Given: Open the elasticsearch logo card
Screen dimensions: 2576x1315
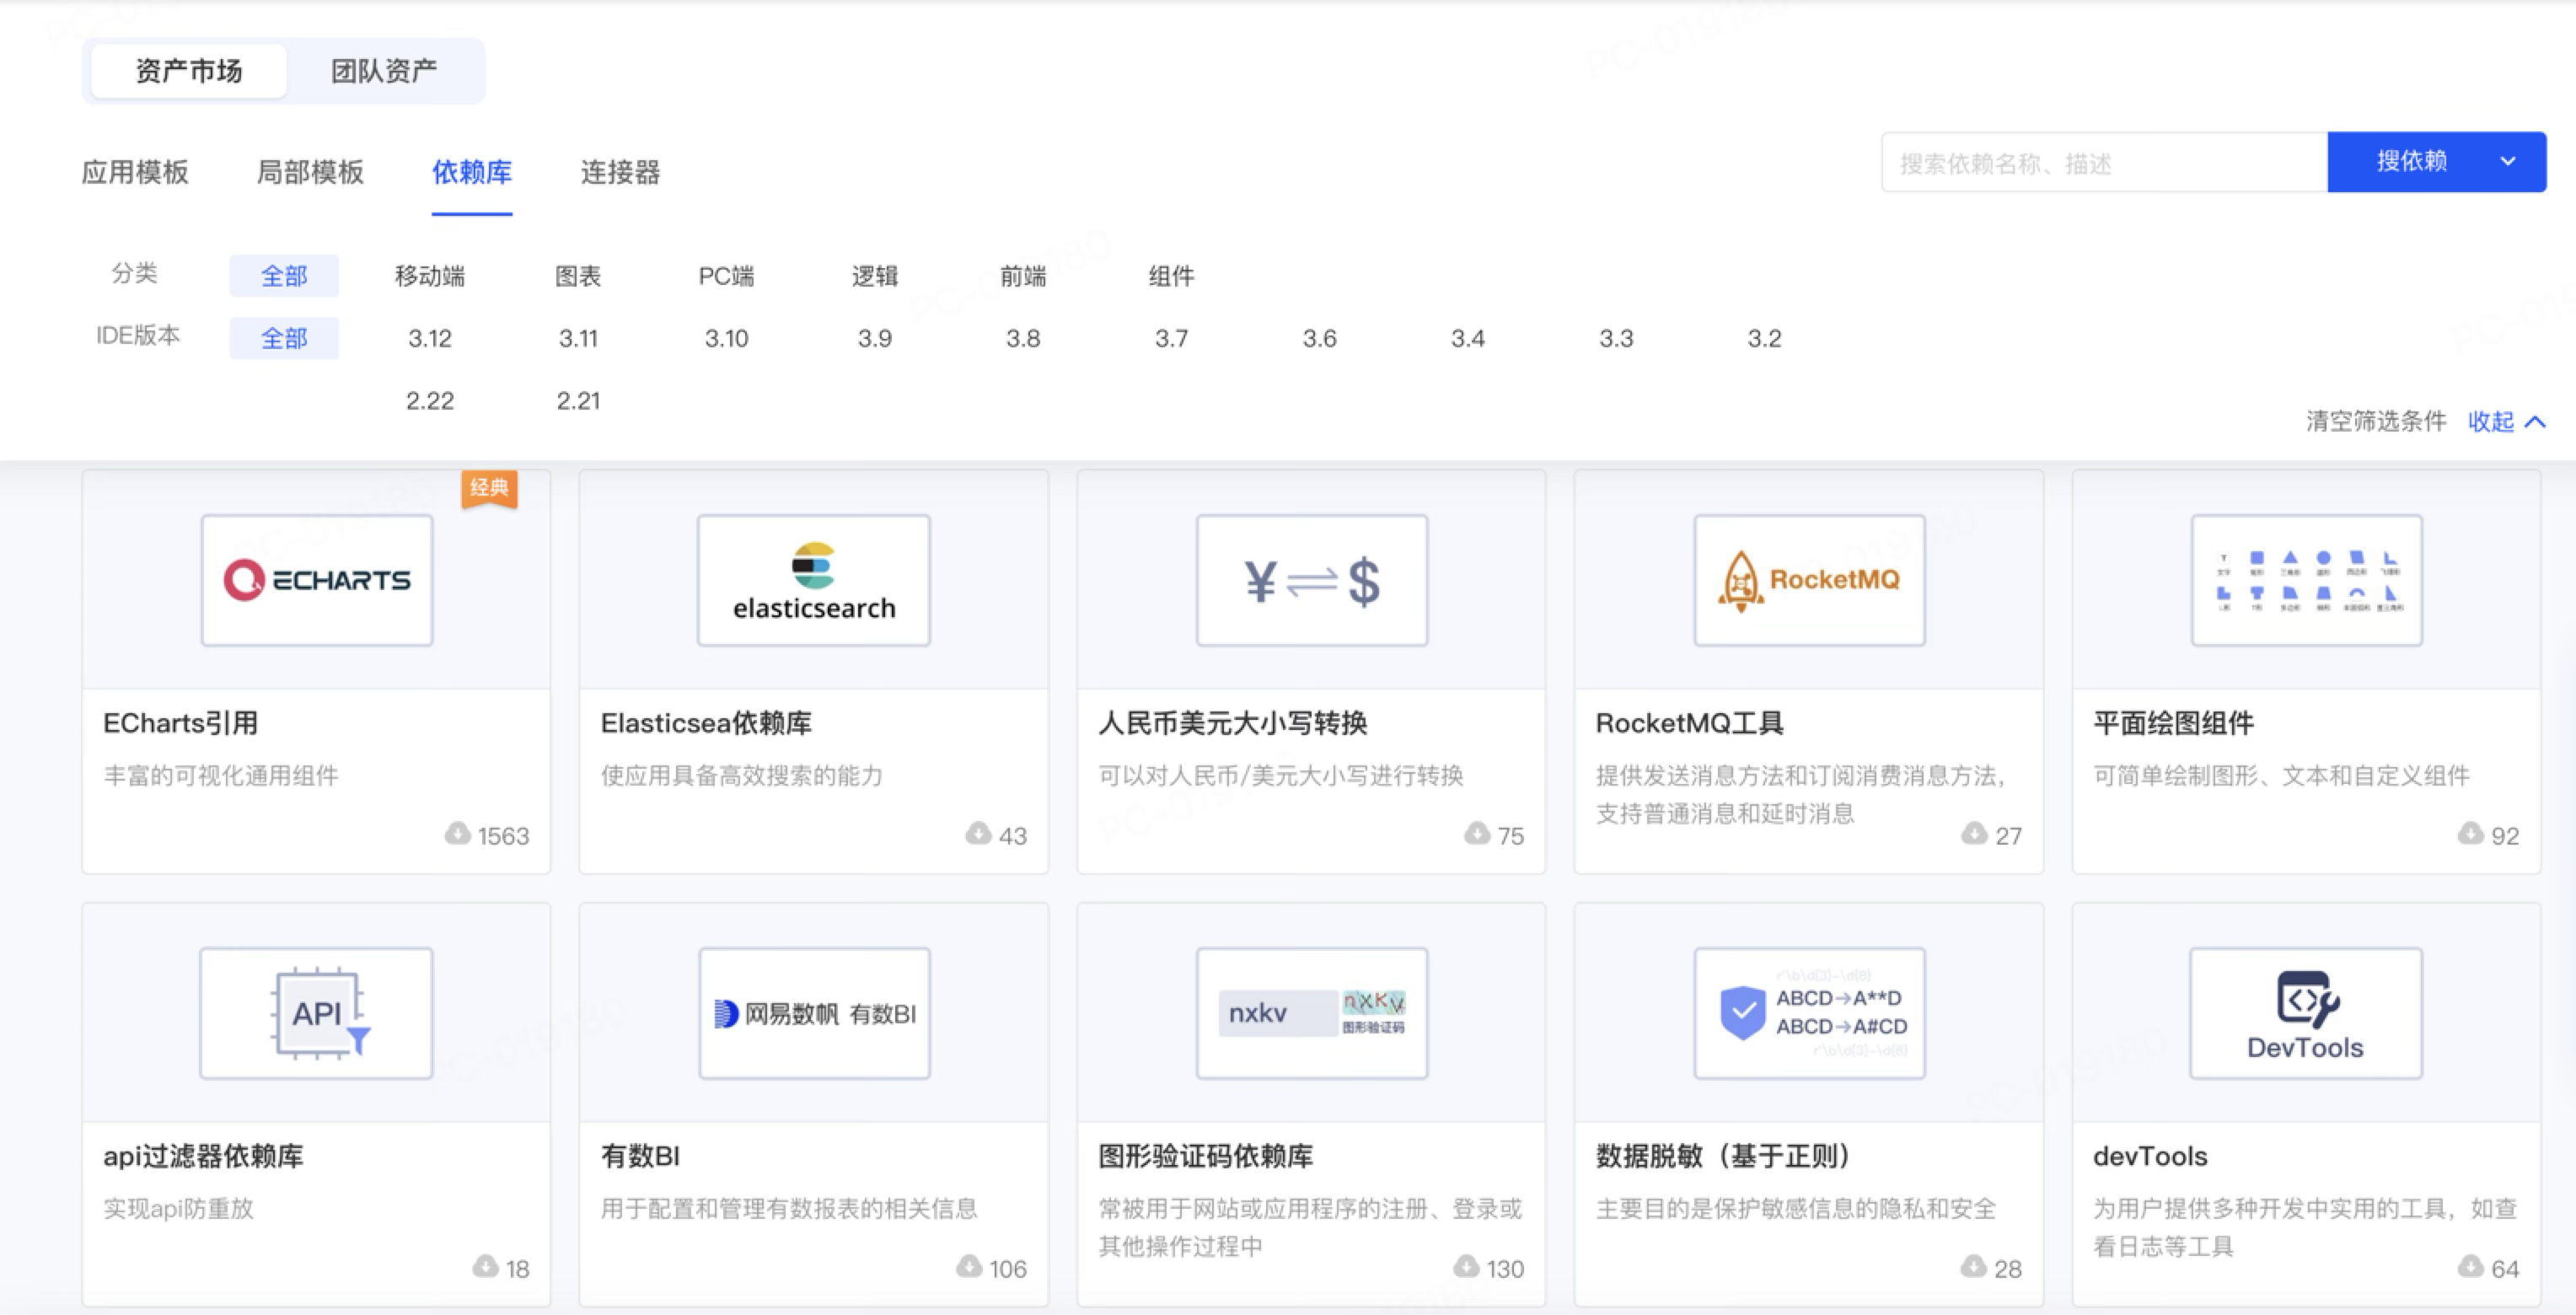Looking at the screenshot, I should 813,580.
